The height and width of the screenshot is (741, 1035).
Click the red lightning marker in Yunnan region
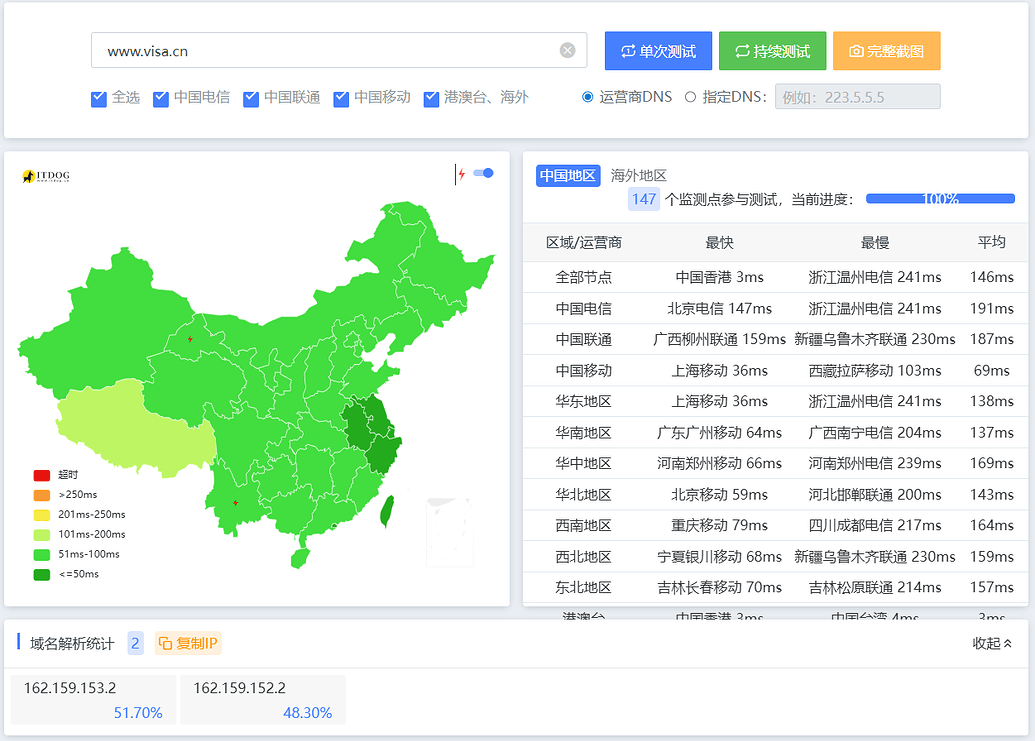(236, 503)
